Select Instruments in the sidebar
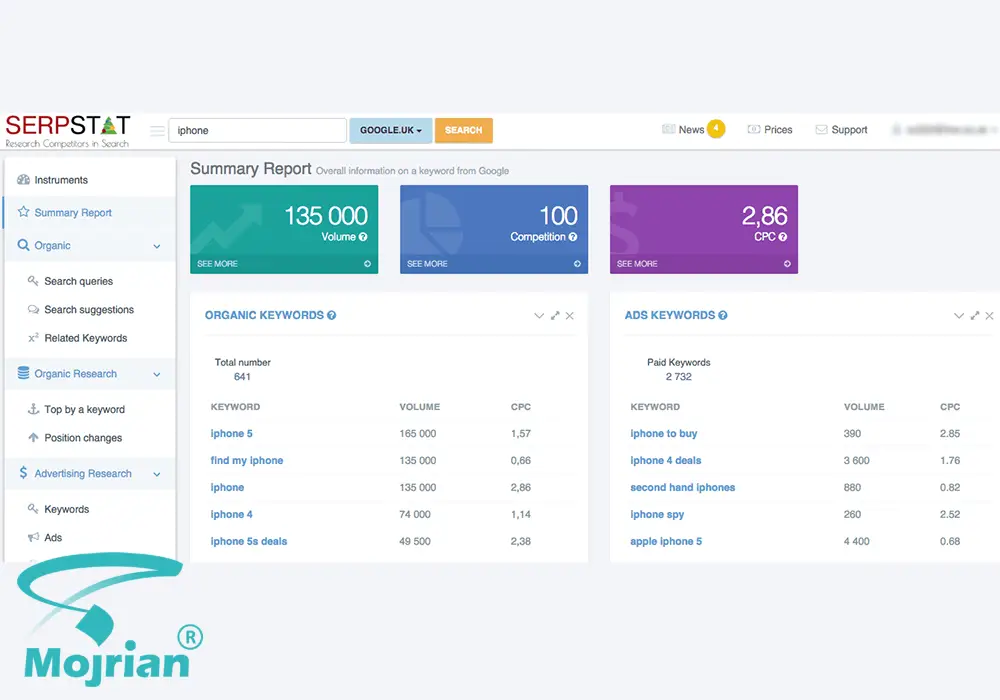 (x=61, y=180)
